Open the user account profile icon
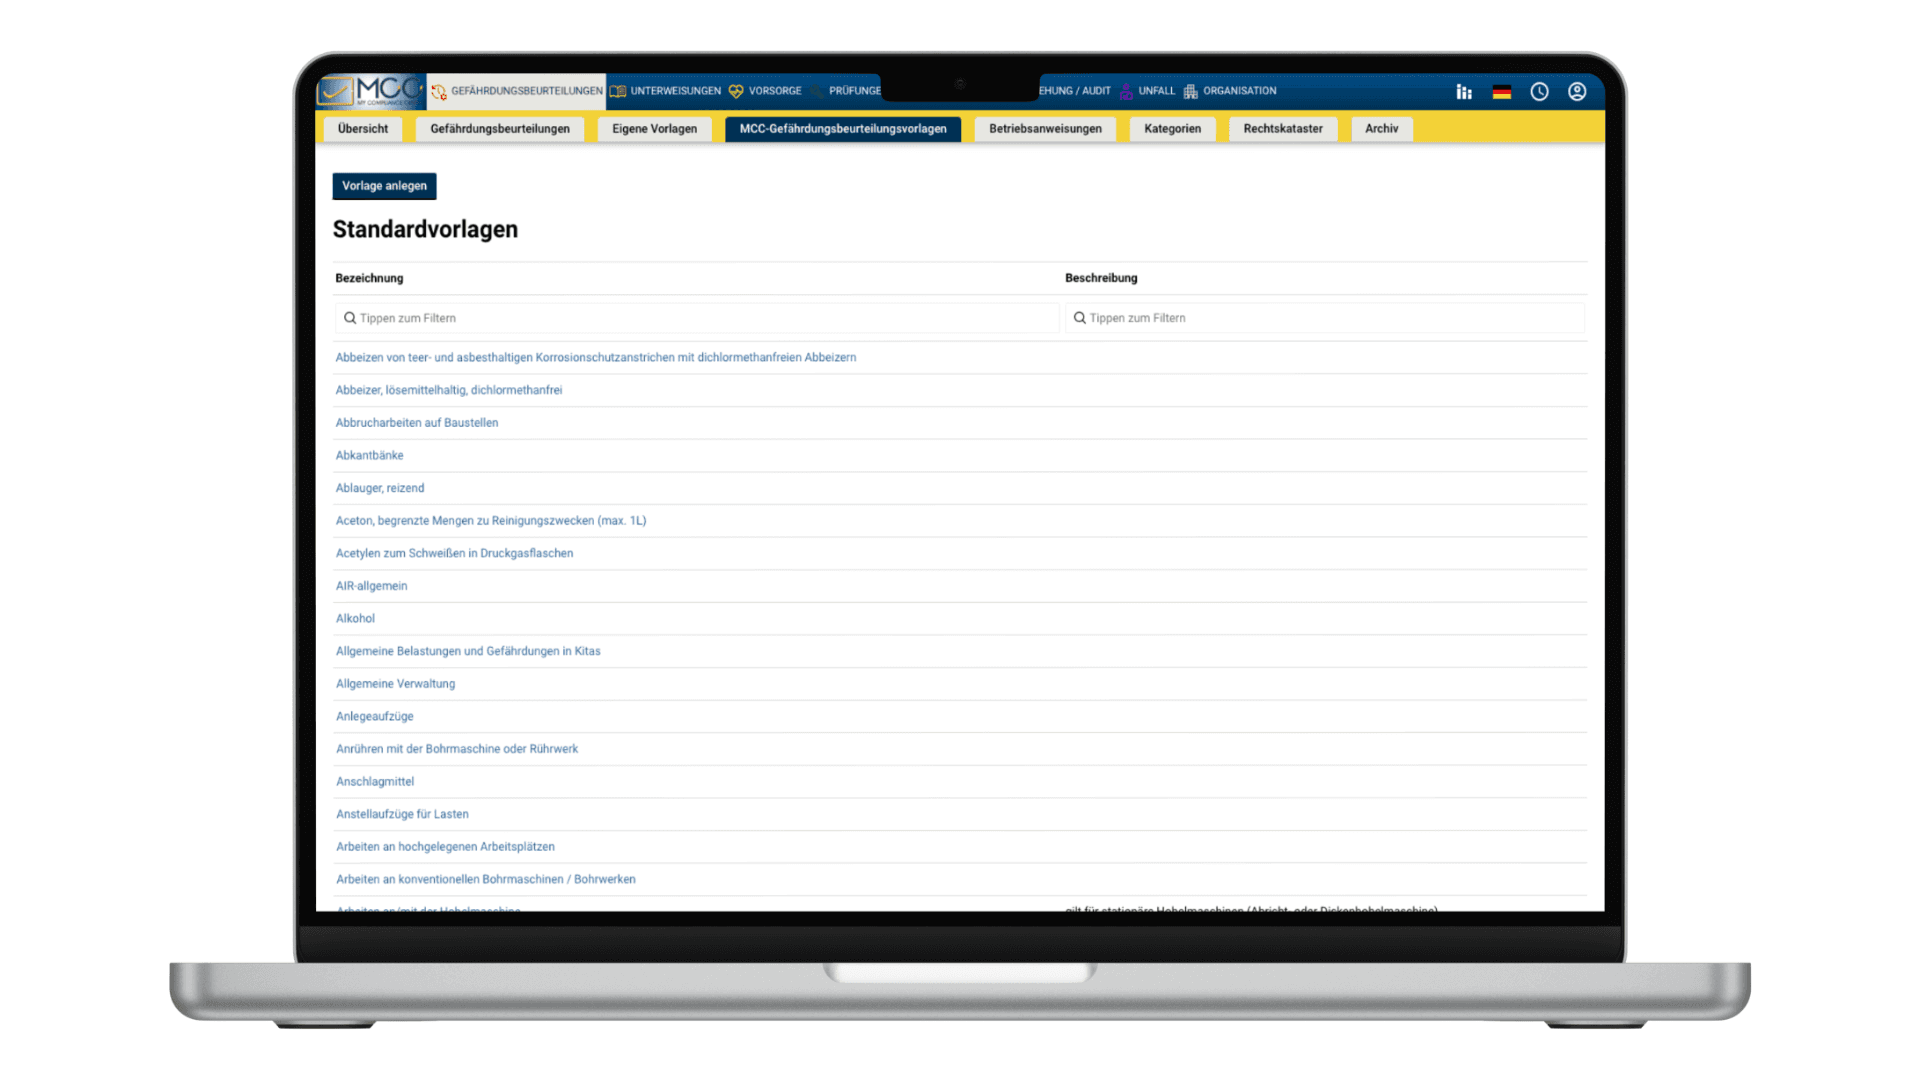The height and width of the screenshot is (1080, 1920). (1577, 92)
